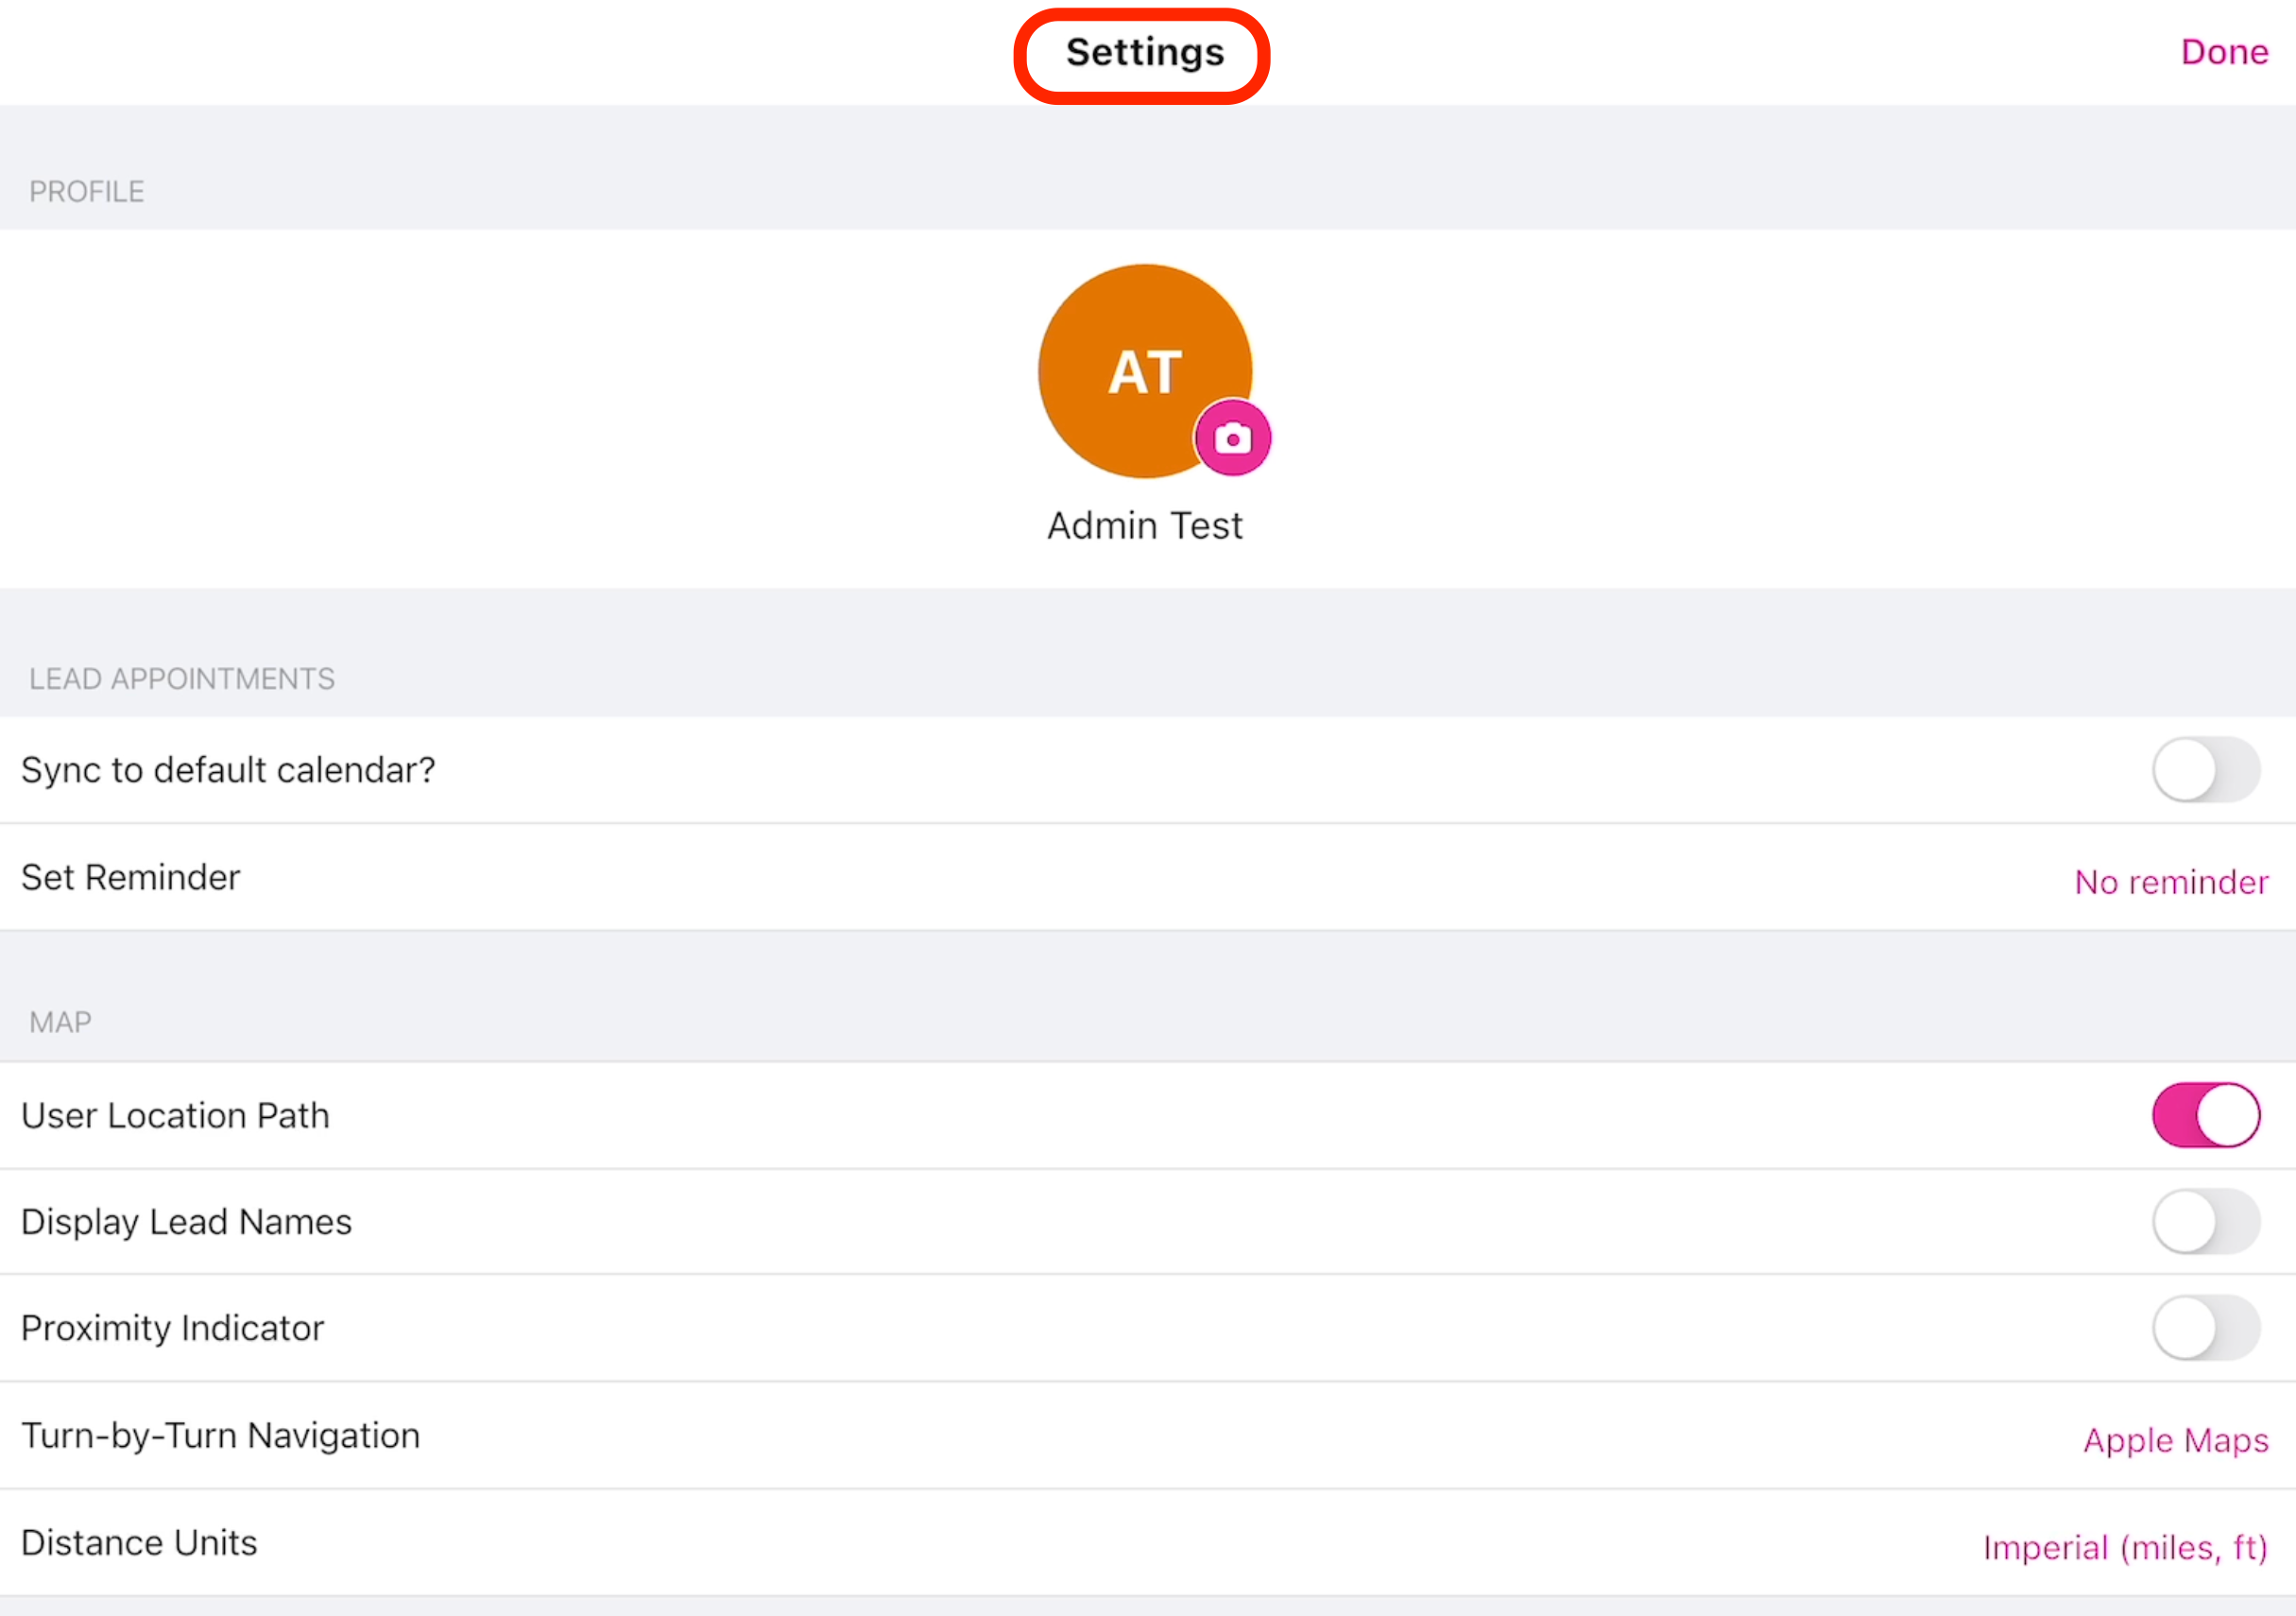Change Apple Maps navigation option
This screenshot has height=1616, width=2296.
pyautogui.click(x=2175, y=1439)
